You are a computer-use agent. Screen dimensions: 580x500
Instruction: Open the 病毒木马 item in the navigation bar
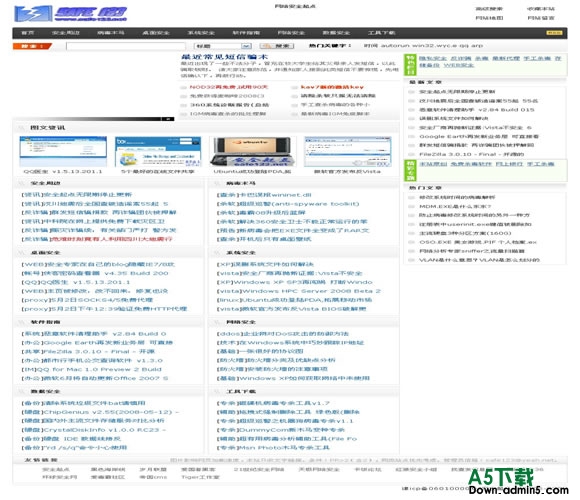111,33
